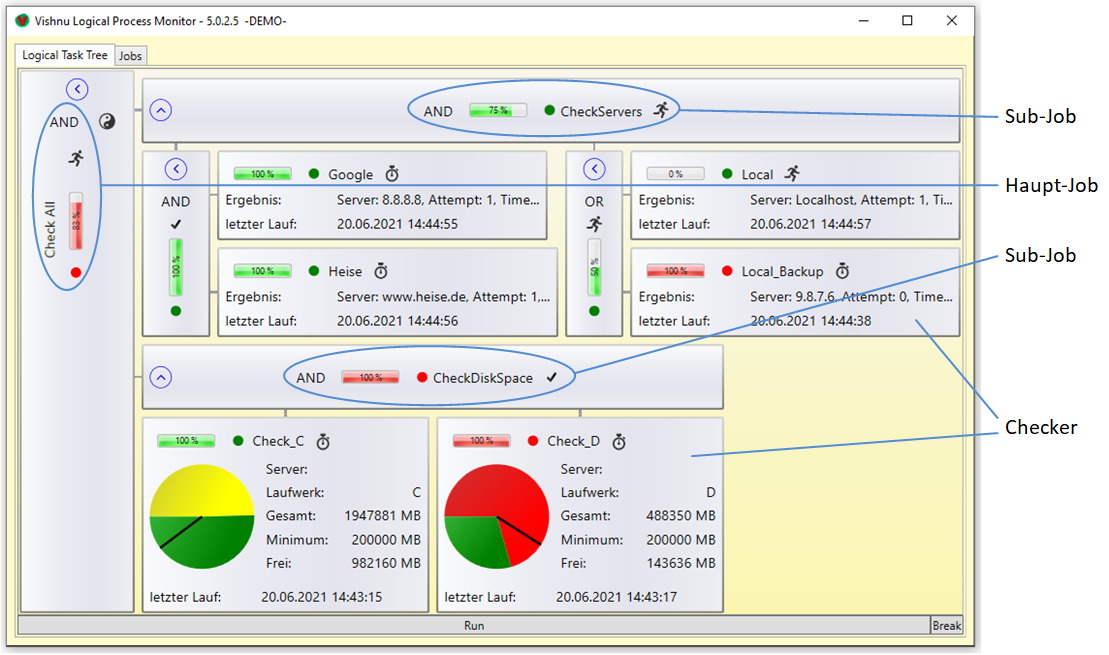Switch to the Jobs tab
The width and height of the screenshot is (1109, 655).
[130, 57]
